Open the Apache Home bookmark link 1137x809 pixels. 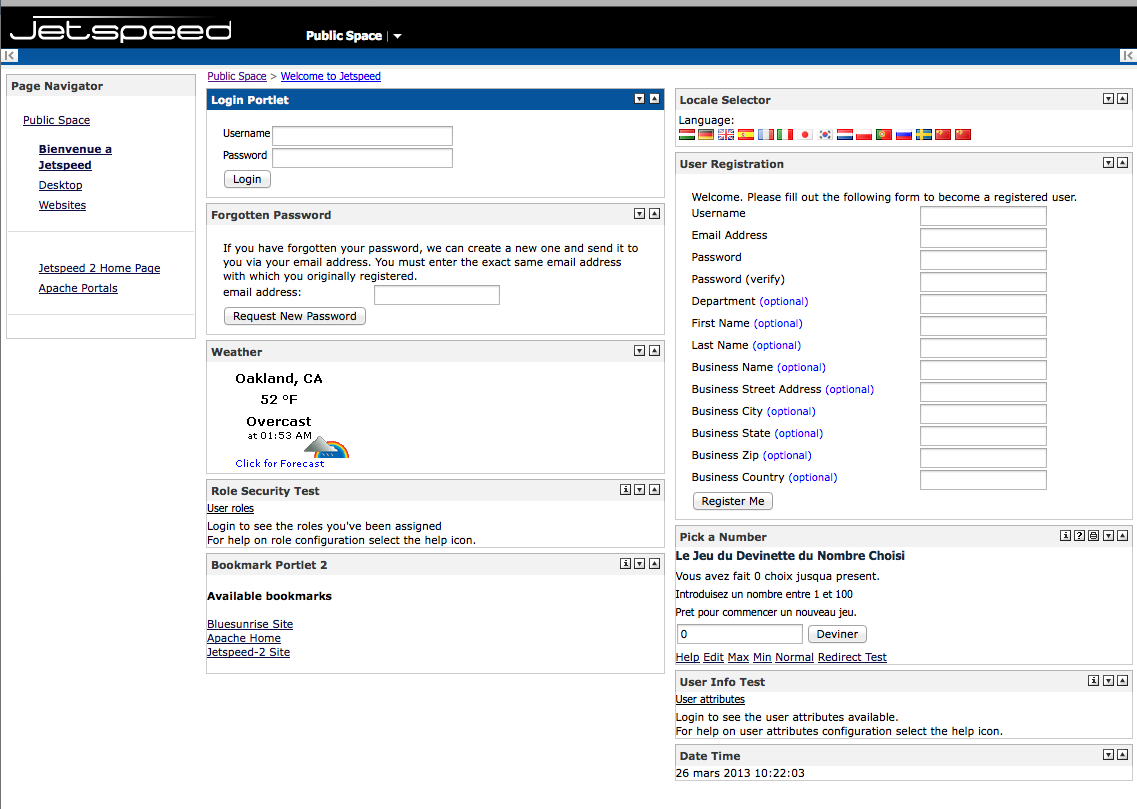point(244,638)
